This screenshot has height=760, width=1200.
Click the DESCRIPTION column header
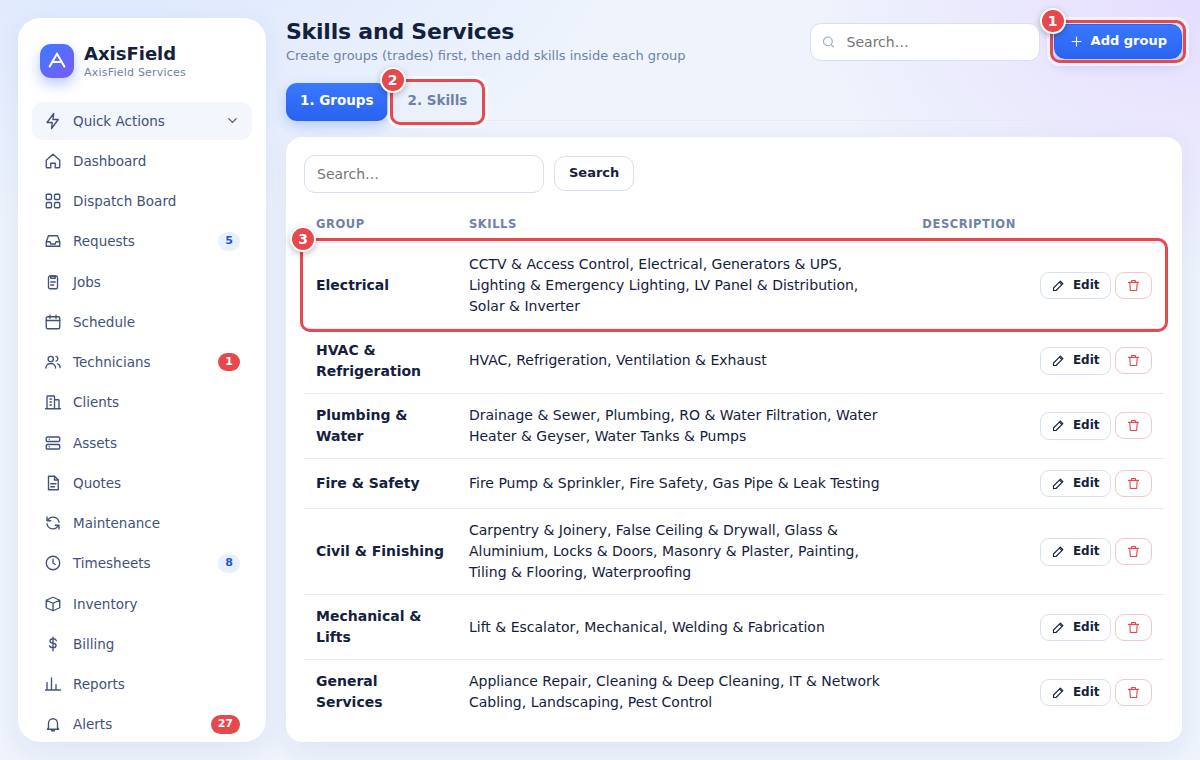(969, 224)
